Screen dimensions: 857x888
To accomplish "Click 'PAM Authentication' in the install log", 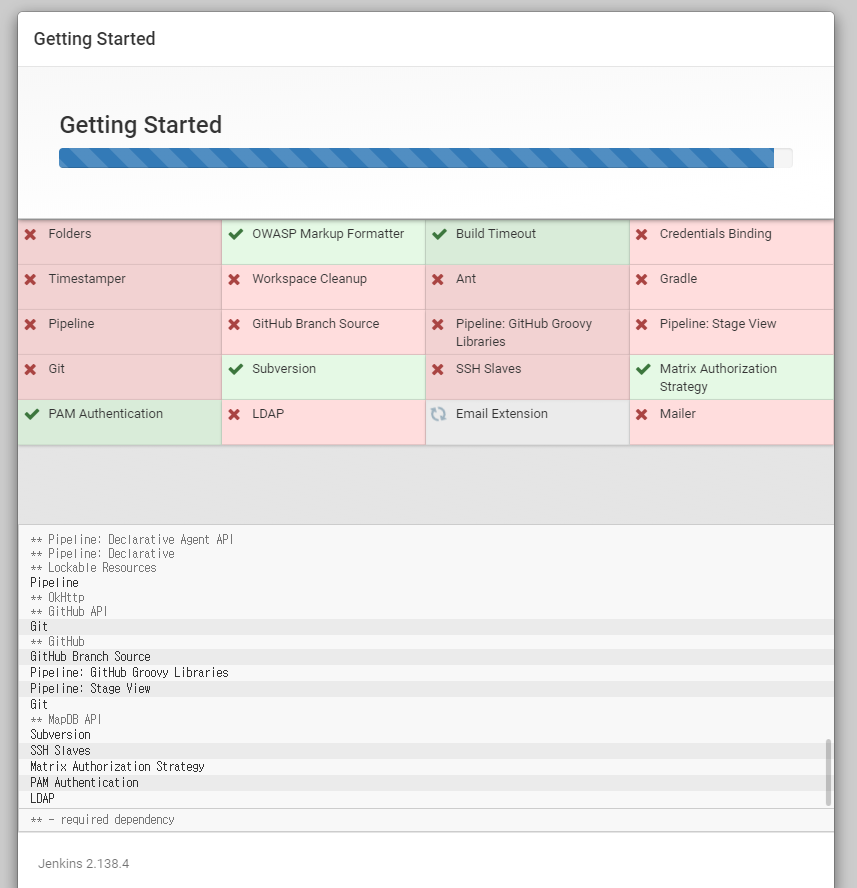I will point(84,783).
